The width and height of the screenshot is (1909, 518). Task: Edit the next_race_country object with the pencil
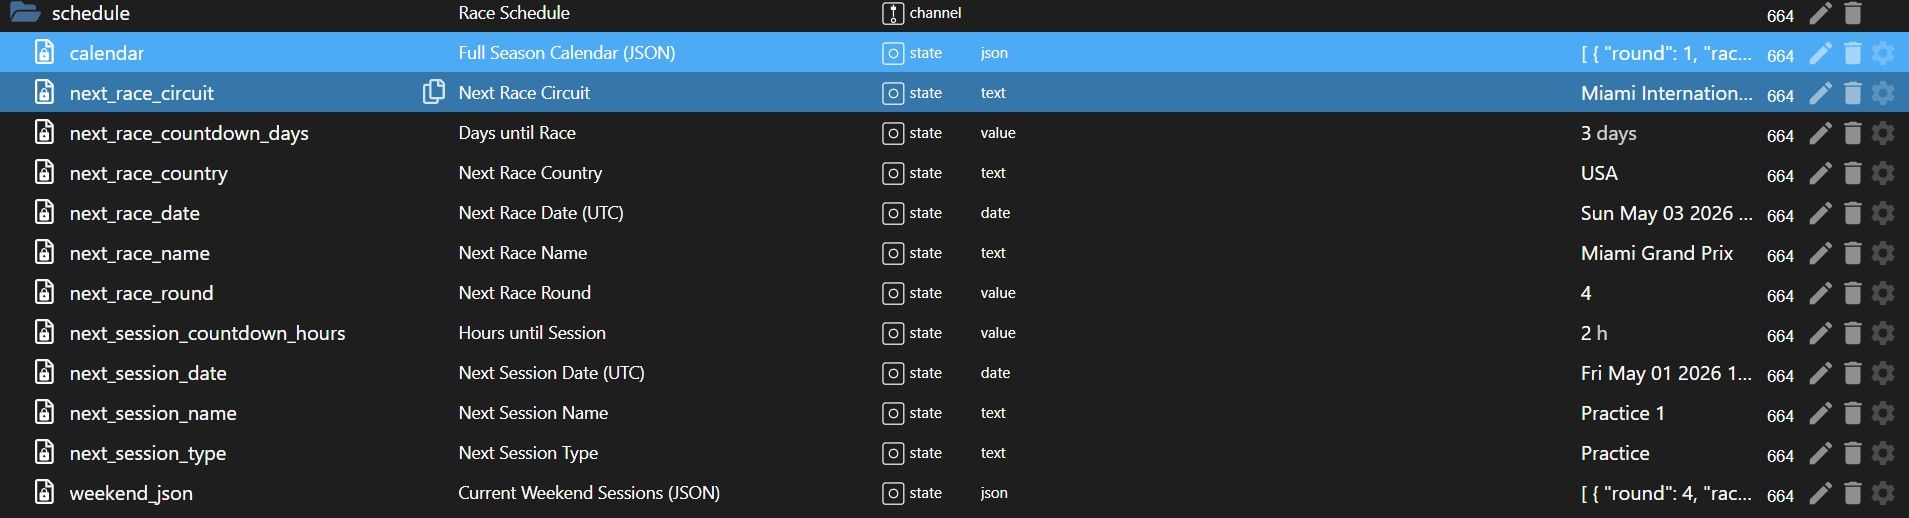1821,173
